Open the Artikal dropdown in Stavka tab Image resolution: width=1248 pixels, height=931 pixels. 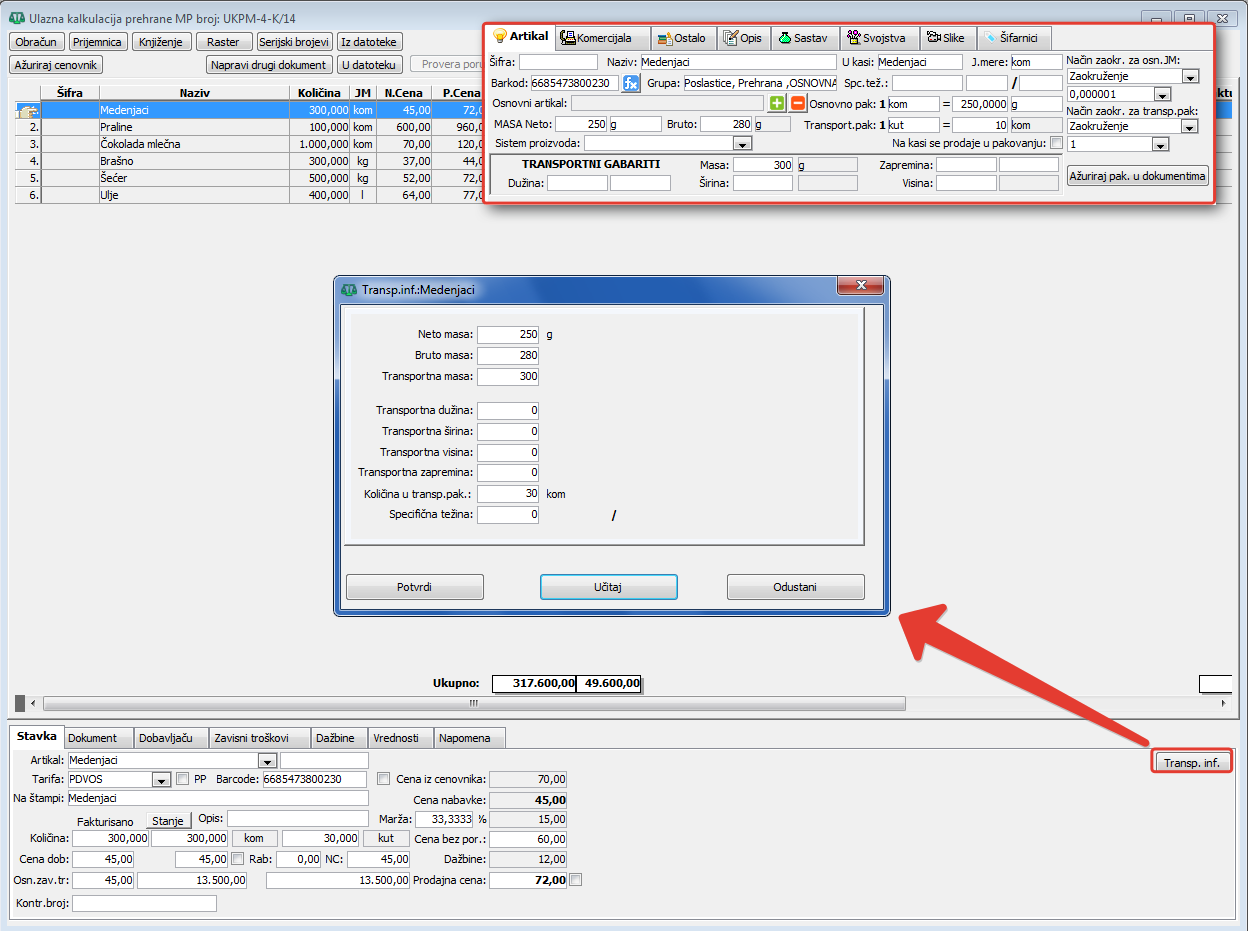click(x=267, y=761)
